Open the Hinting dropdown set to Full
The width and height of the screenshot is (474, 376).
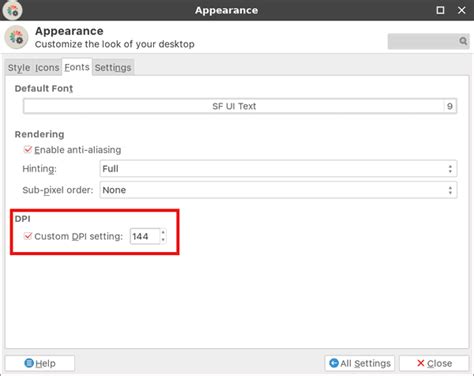pyautogui.click(x=278, y=169)
